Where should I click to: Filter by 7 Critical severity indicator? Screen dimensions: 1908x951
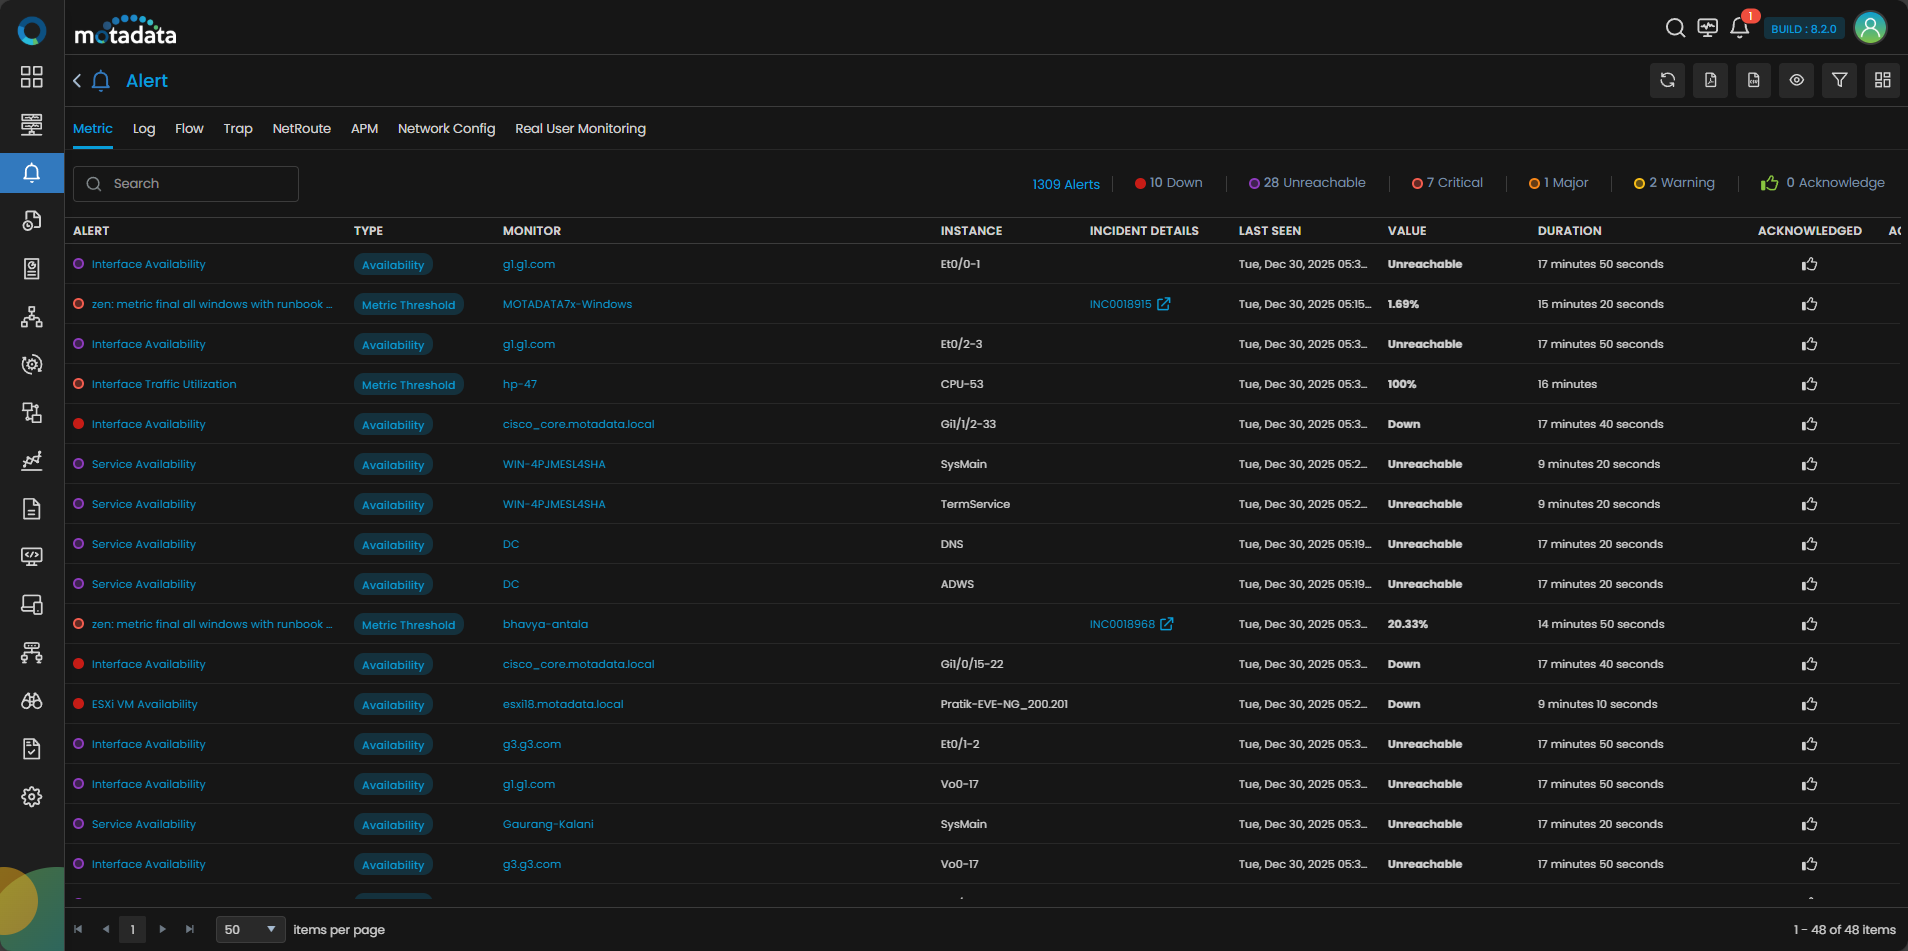coord(1447,183)
